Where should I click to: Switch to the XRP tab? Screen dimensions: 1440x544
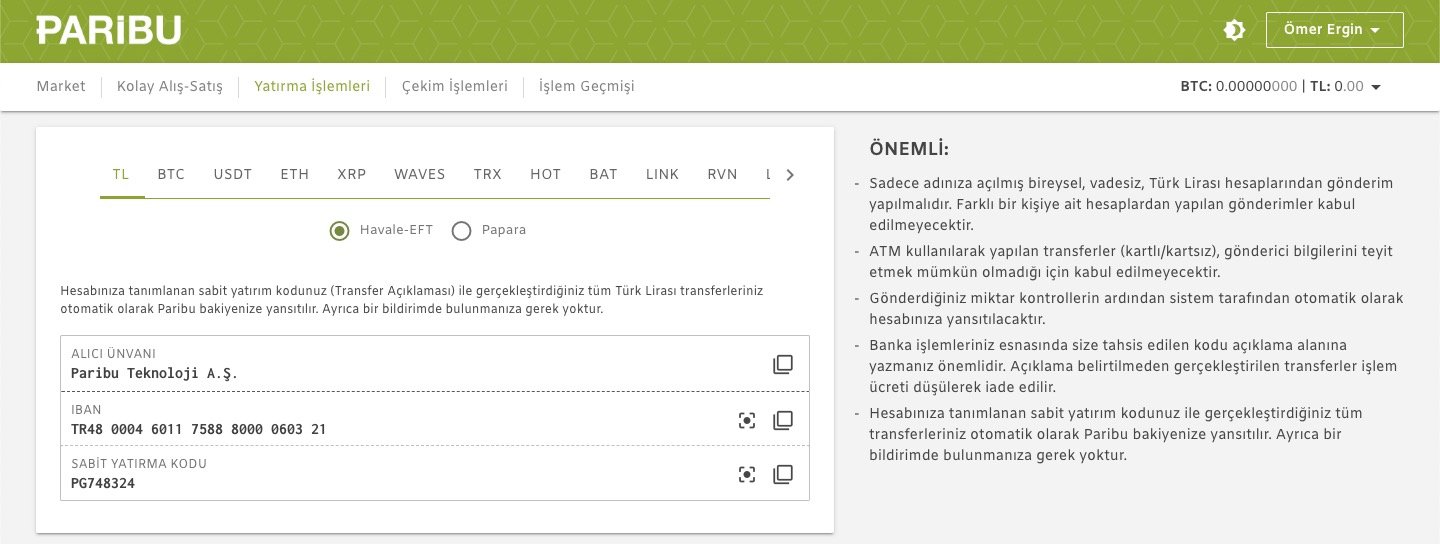352,174
